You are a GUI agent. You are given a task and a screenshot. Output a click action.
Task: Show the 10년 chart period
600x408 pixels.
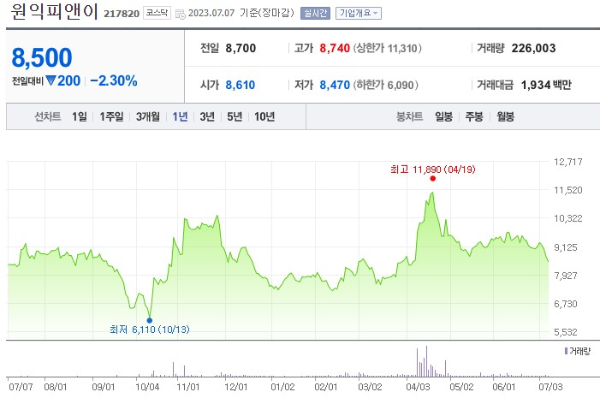[264, 116]
